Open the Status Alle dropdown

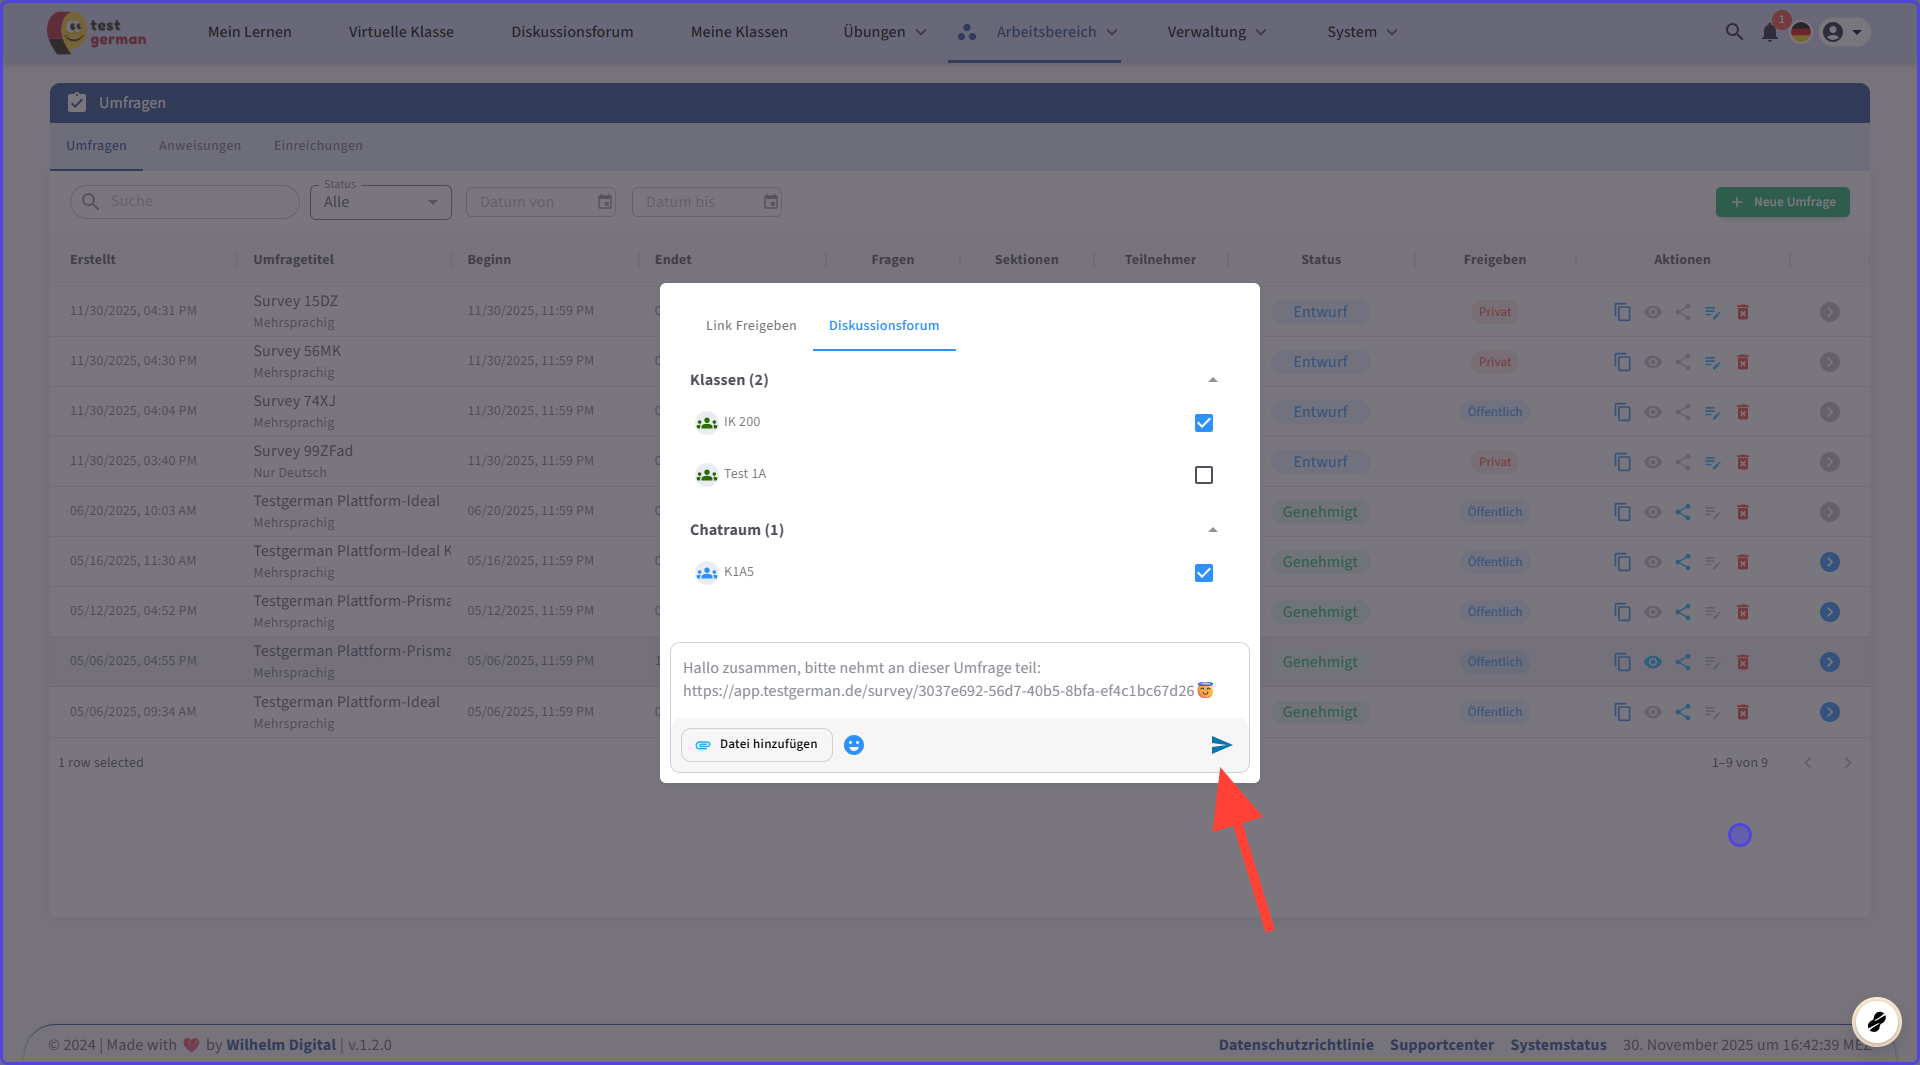(x=381, y=202)
